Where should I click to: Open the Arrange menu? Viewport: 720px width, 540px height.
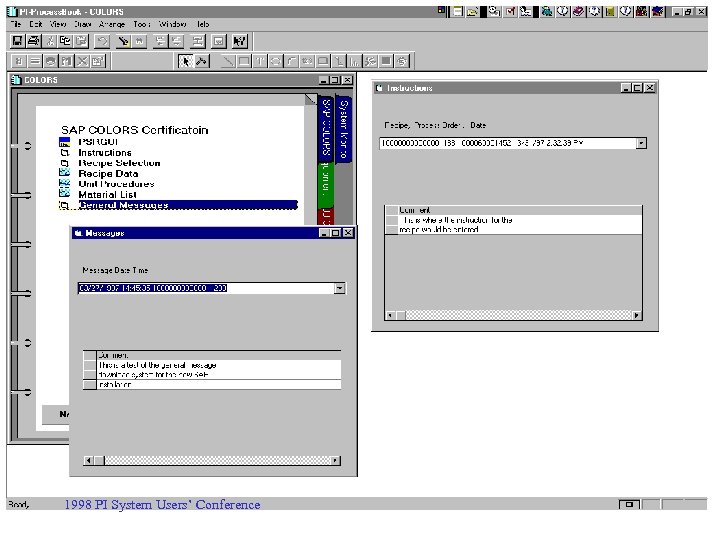(112, 24)
